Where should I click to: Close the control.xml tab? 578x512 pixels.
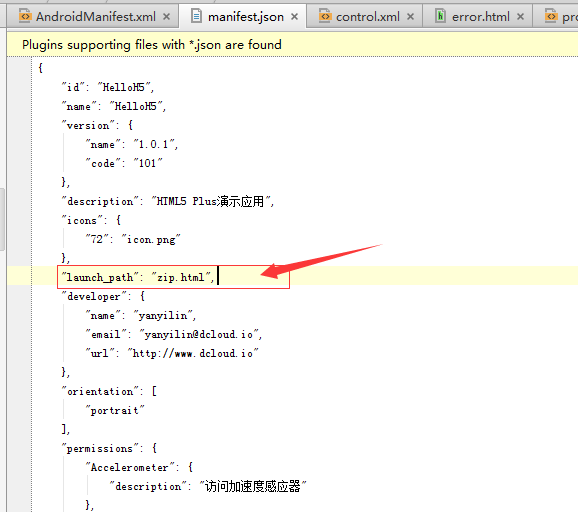[x=410, y=17]
